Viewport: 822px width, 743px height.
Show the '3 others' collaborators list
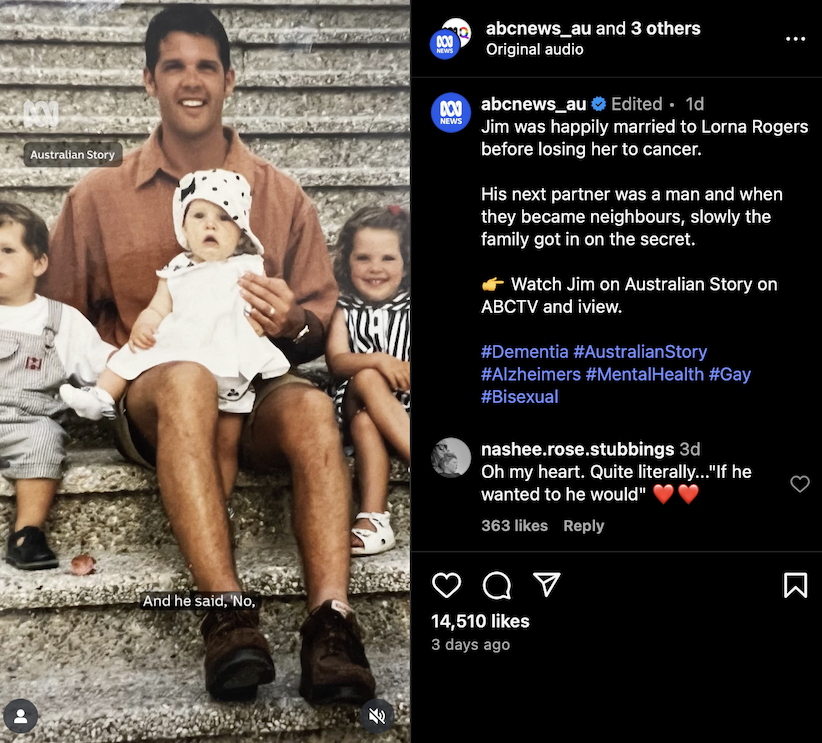pyautogui.click(x=666, y=28)
